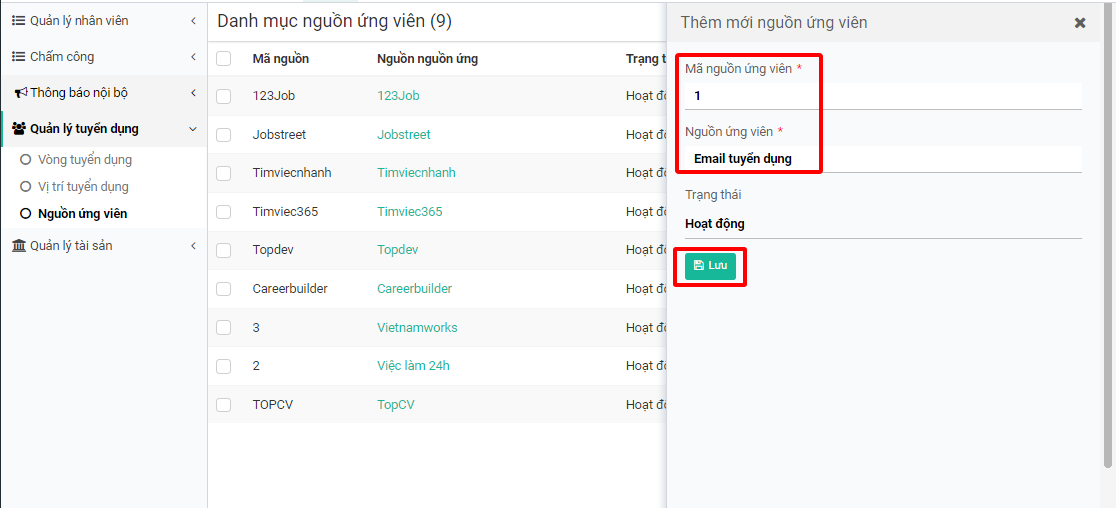The image size is (1116, 508).
Task: Check the box for the 123Job row
Action: click(224, 96)
